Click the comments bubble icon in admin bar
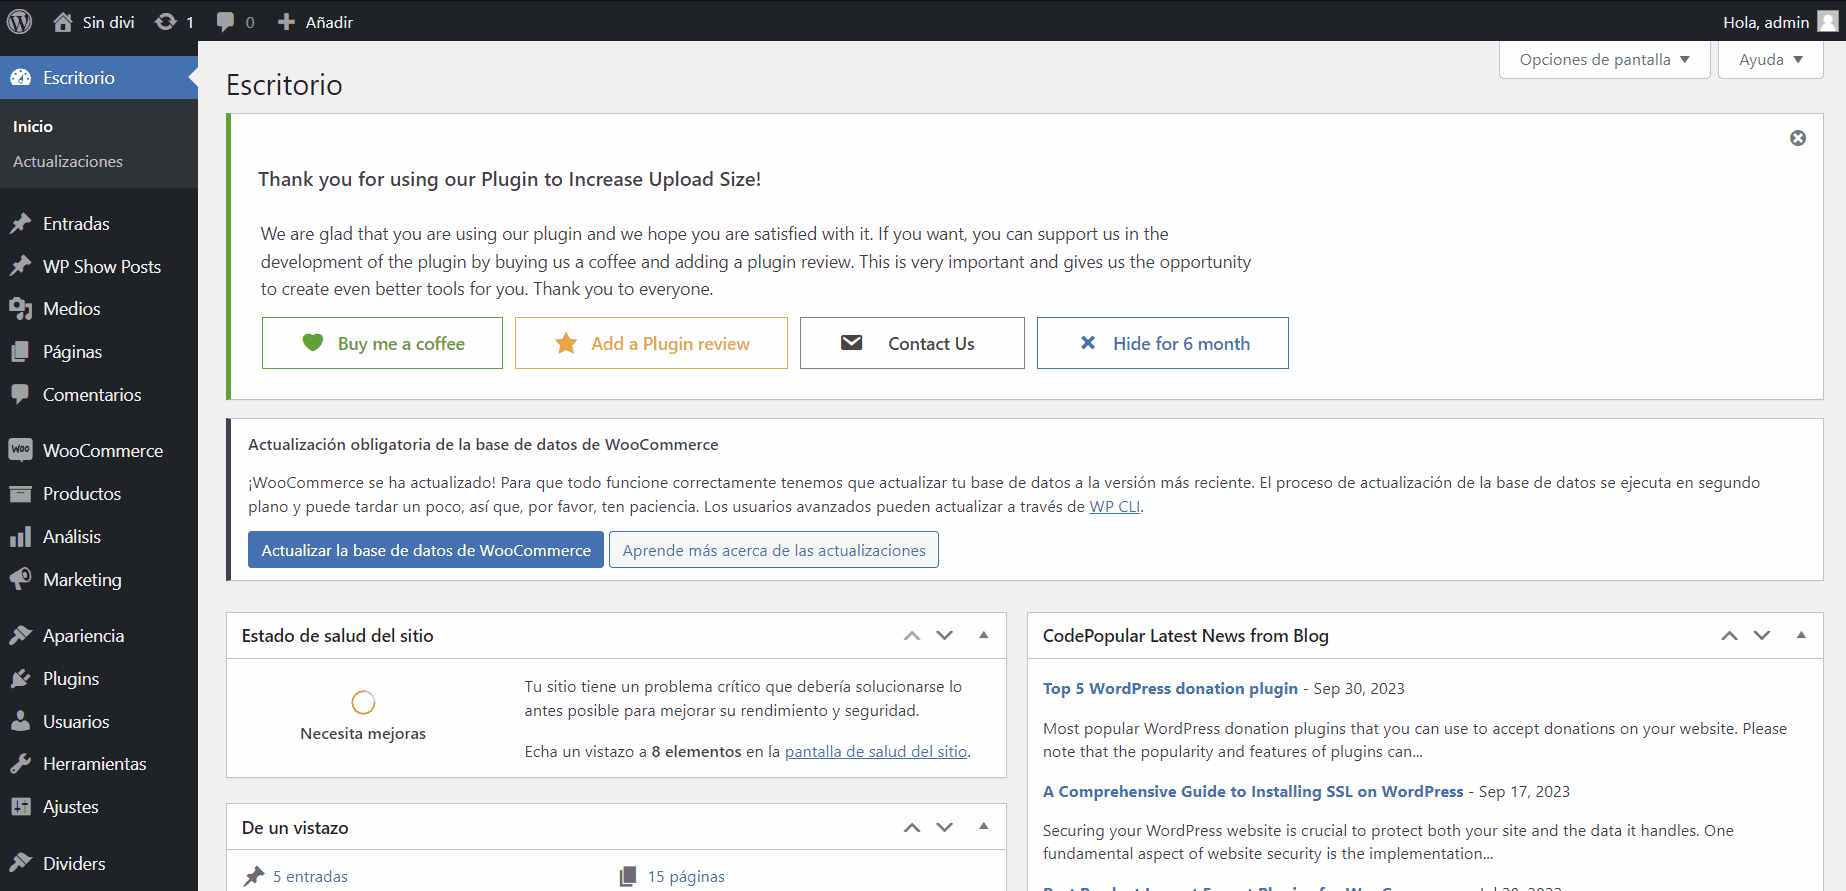Image resolution: width=1846 pixels, height=891 pixels. click(226, 21)
